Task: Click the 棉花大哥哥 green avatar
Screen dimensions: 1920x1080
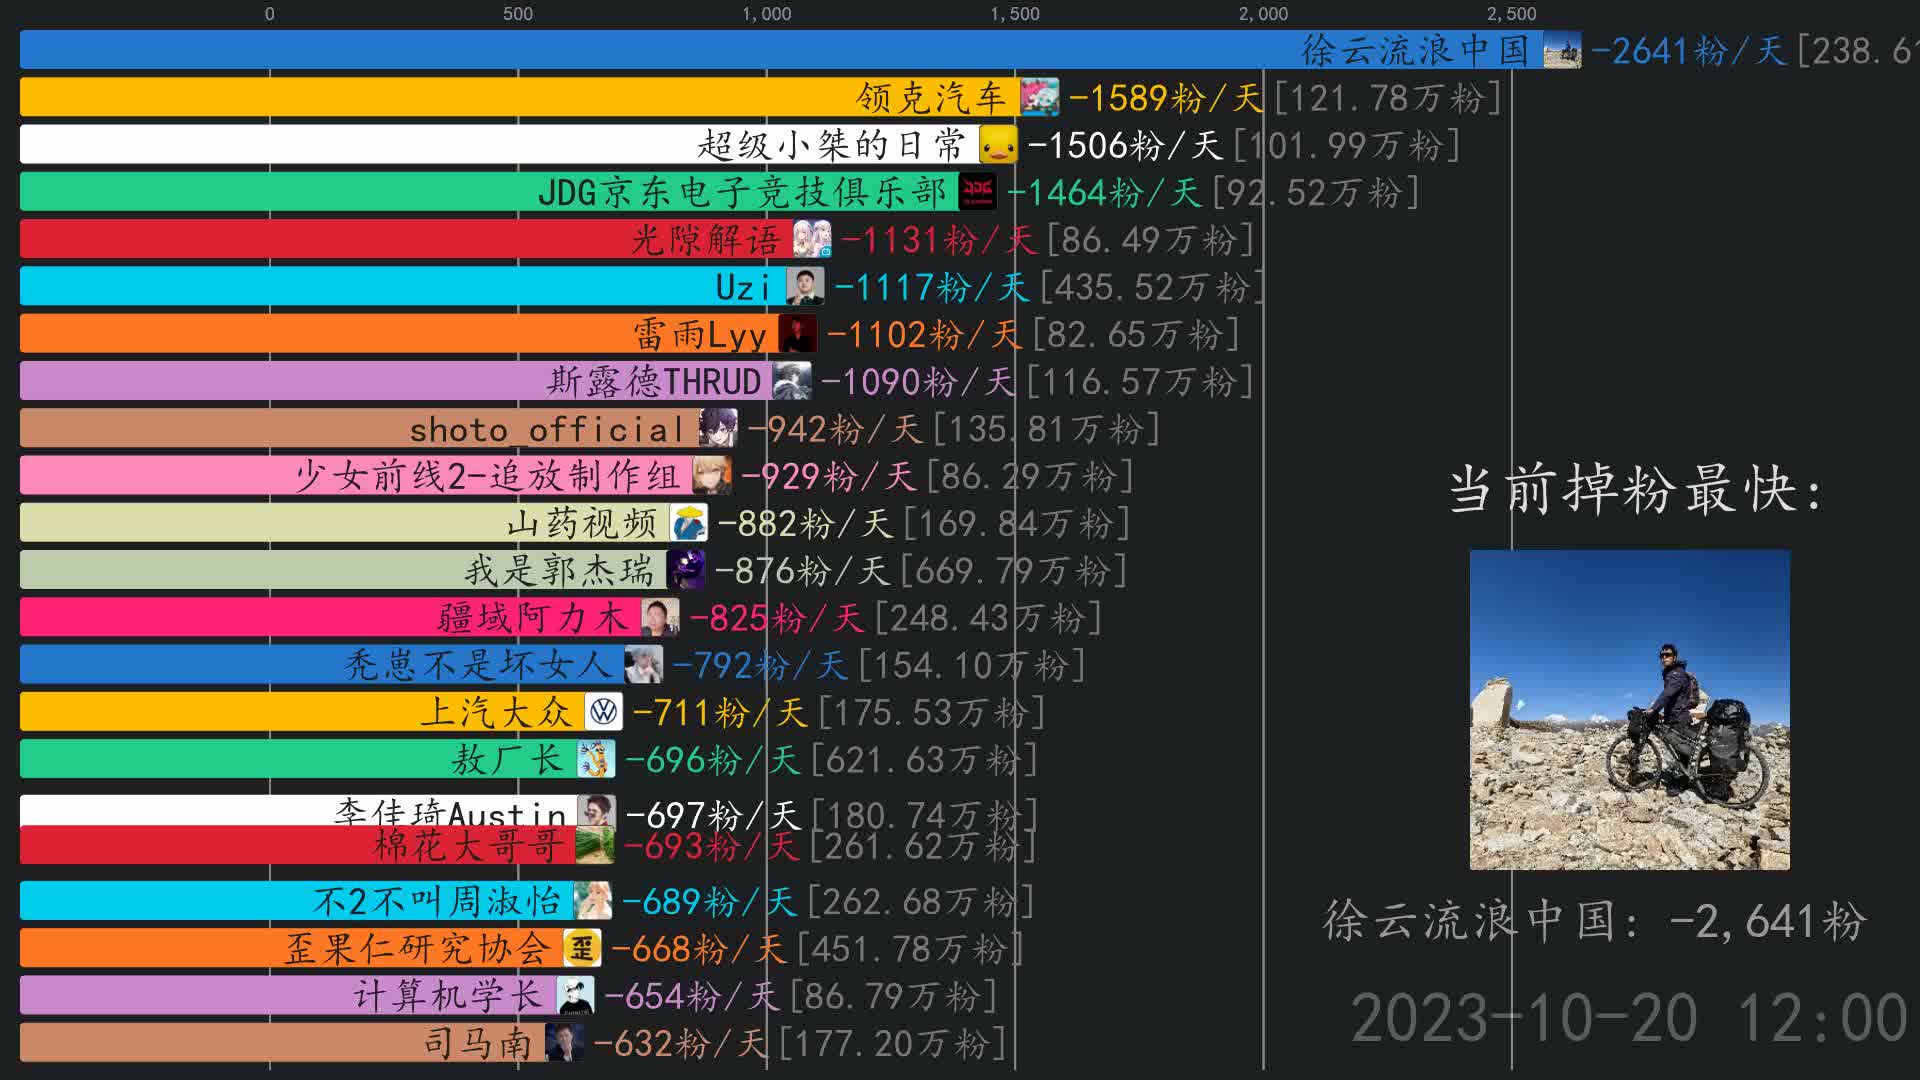Action: tap(594, 846)
